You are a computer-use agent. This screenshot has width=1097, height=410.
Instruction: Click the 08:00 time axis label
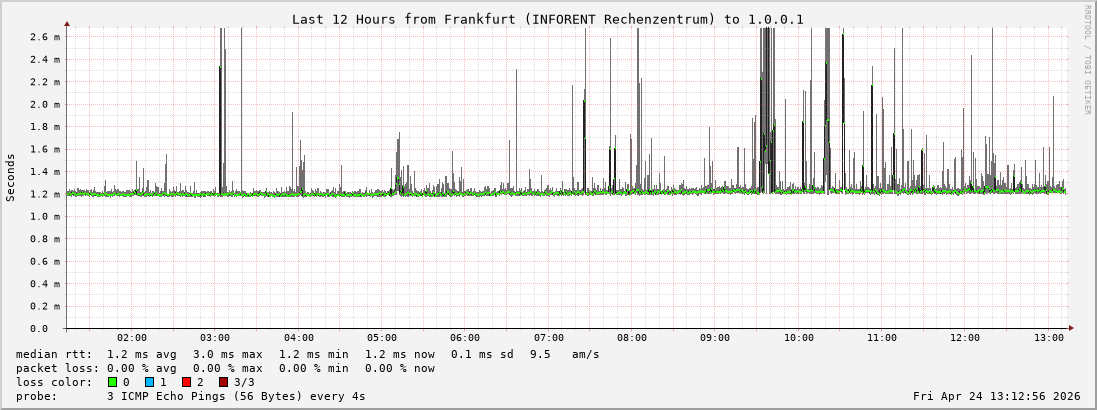click(x=632, y=338)
